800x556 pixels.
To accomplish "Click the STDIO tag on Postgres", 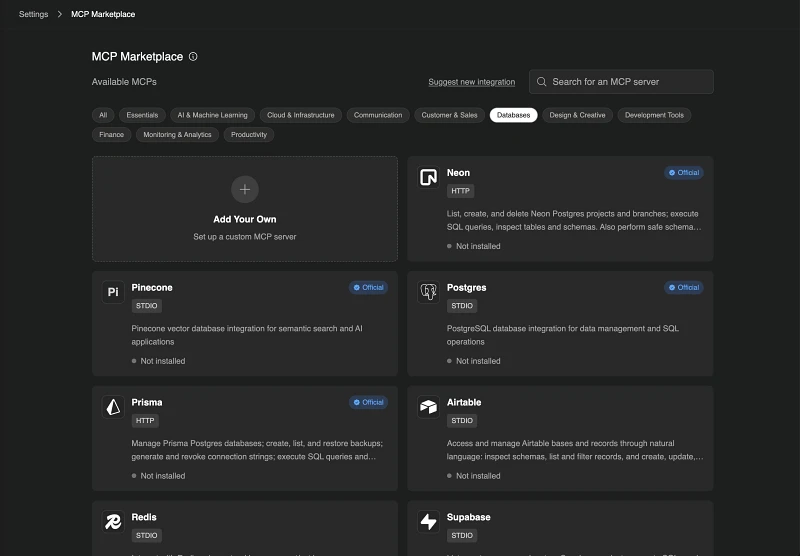I will pos(462,306).
